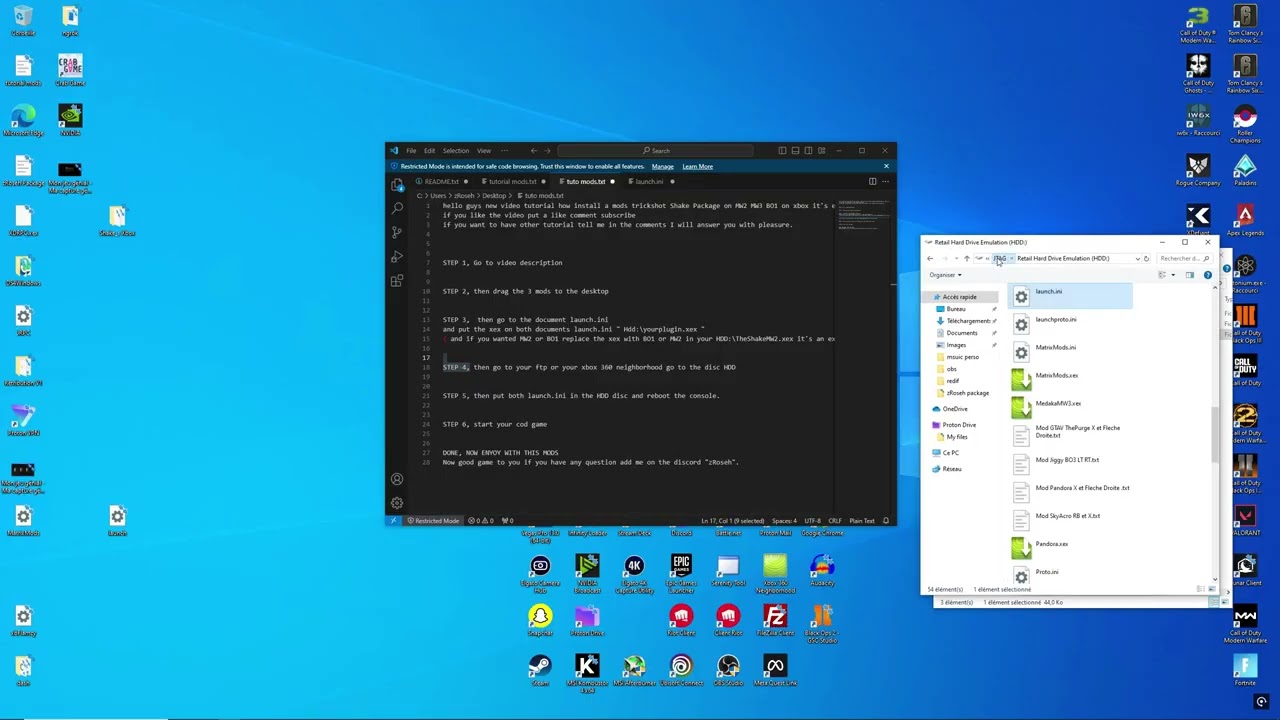Toggle secondary sidebar layout in VS Code
Image resolution: width=1280 pixels, height=720 pixels.
pos(808,151)
